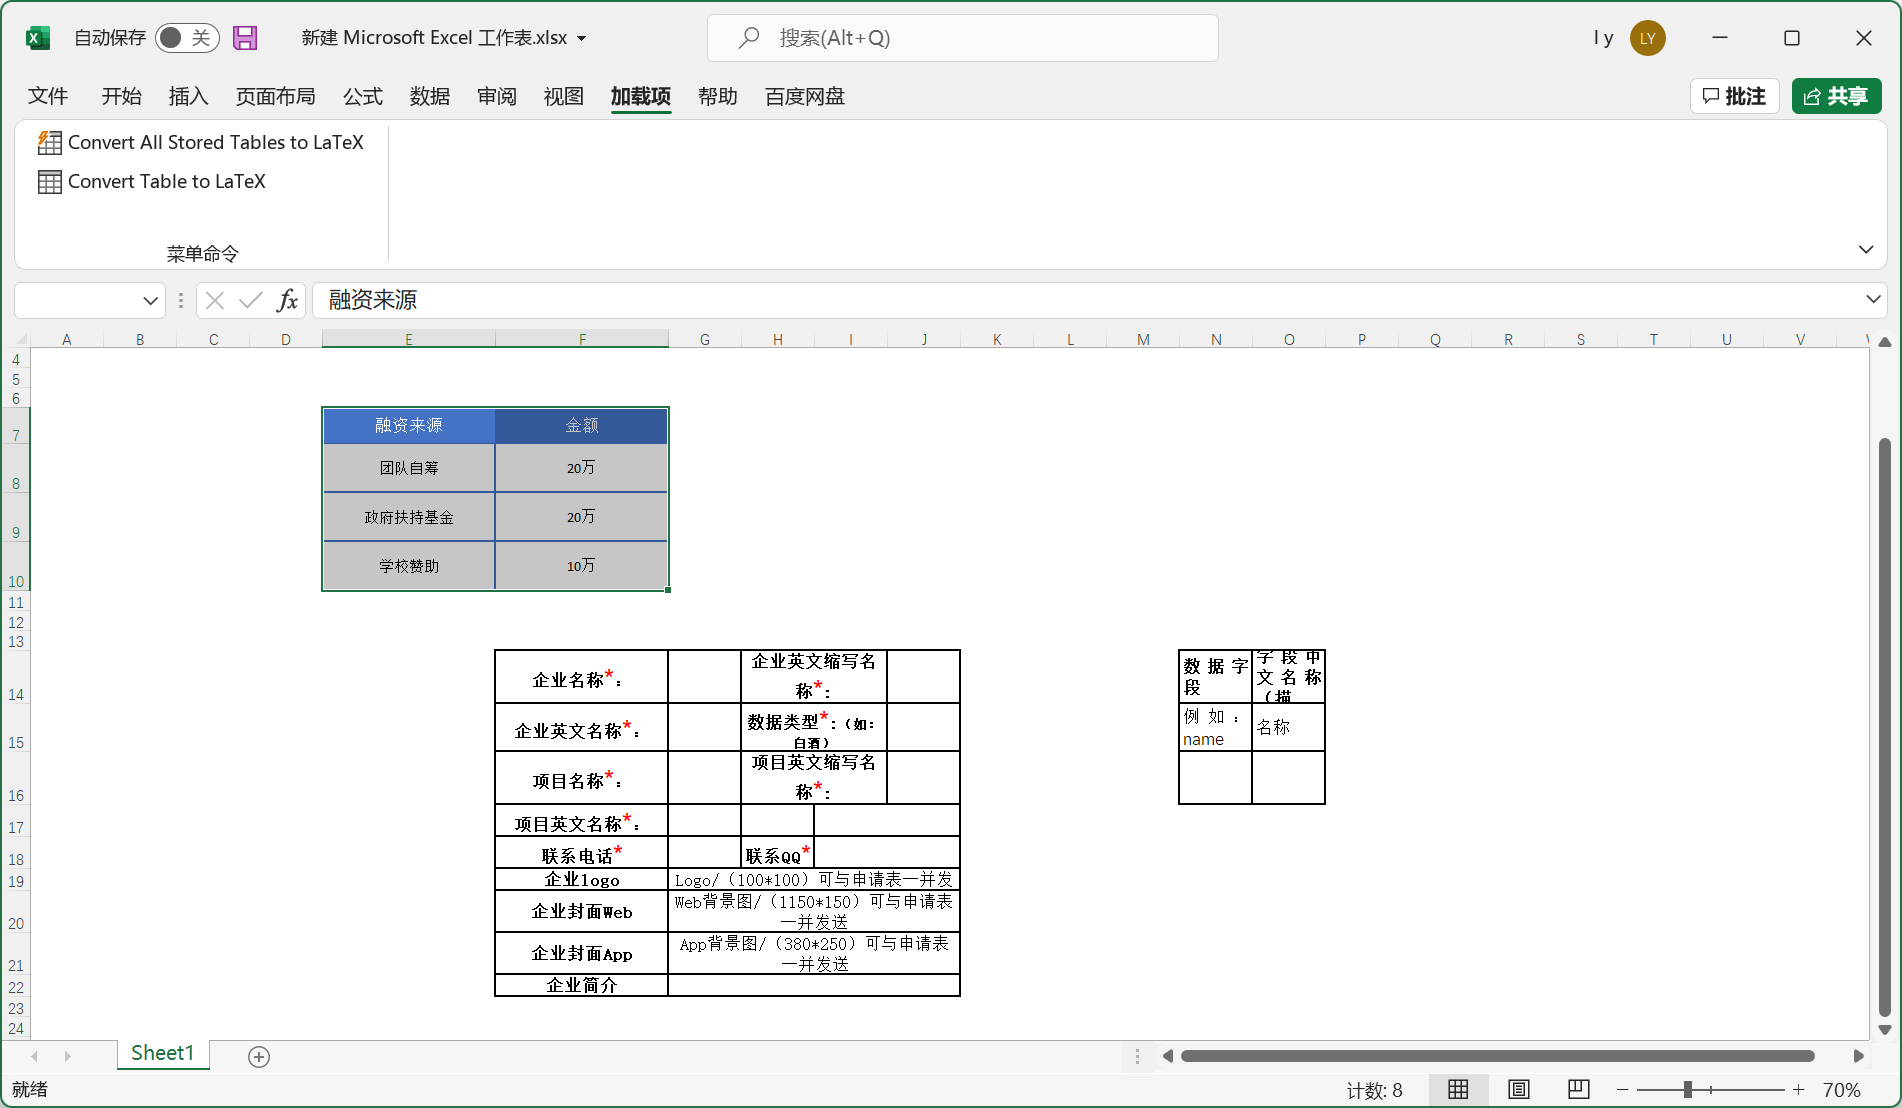Switch to Page Layout view icon

(x=1518, y=1089)
